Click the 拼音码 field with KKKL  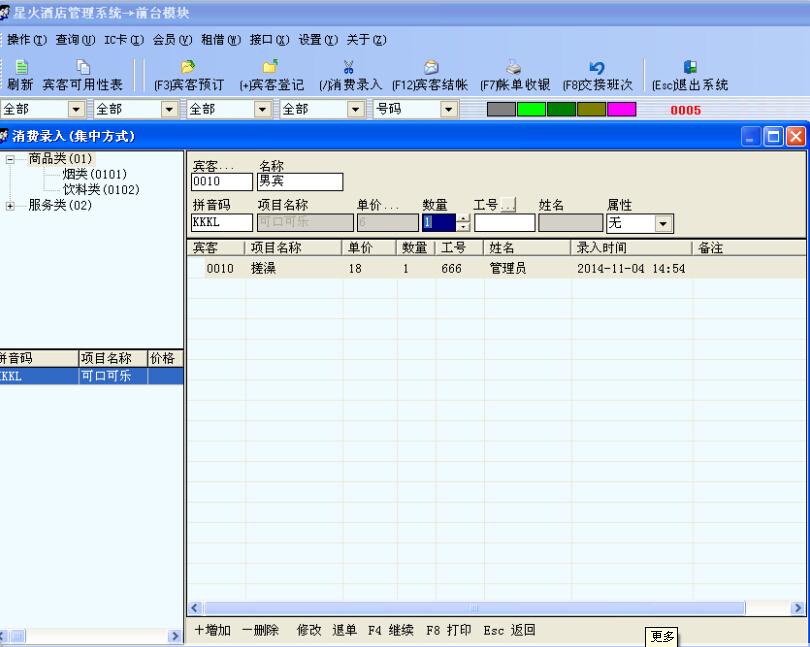222,223
